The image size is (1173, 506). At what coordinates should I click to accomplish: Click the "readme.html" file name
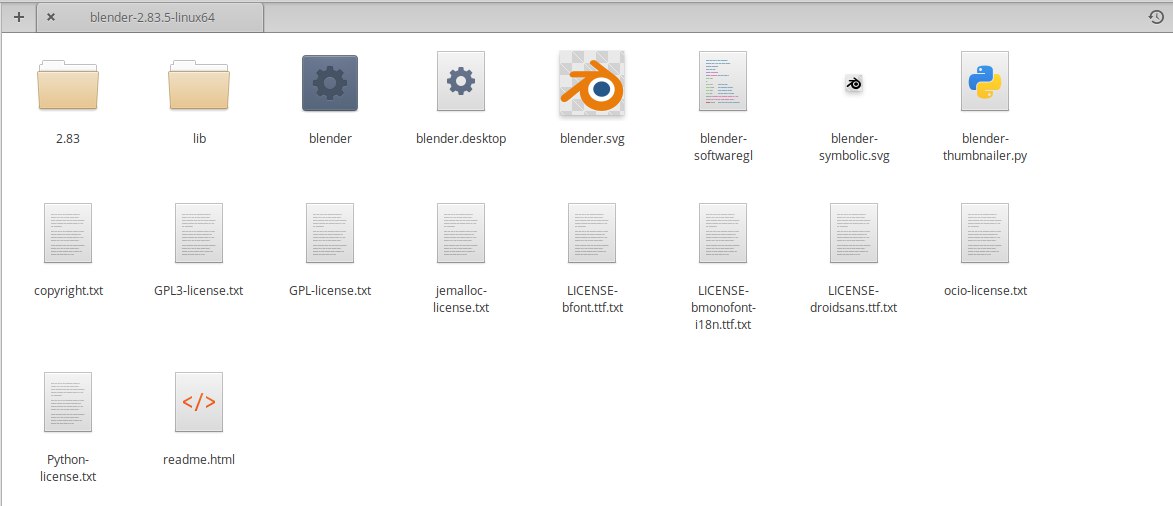click(x=199, y=460)
